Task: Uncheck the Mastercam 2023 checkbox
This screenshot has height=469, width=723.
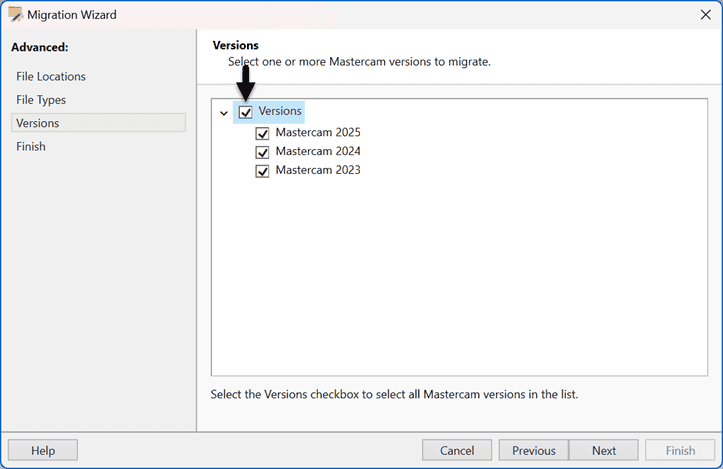Action: 263,171
